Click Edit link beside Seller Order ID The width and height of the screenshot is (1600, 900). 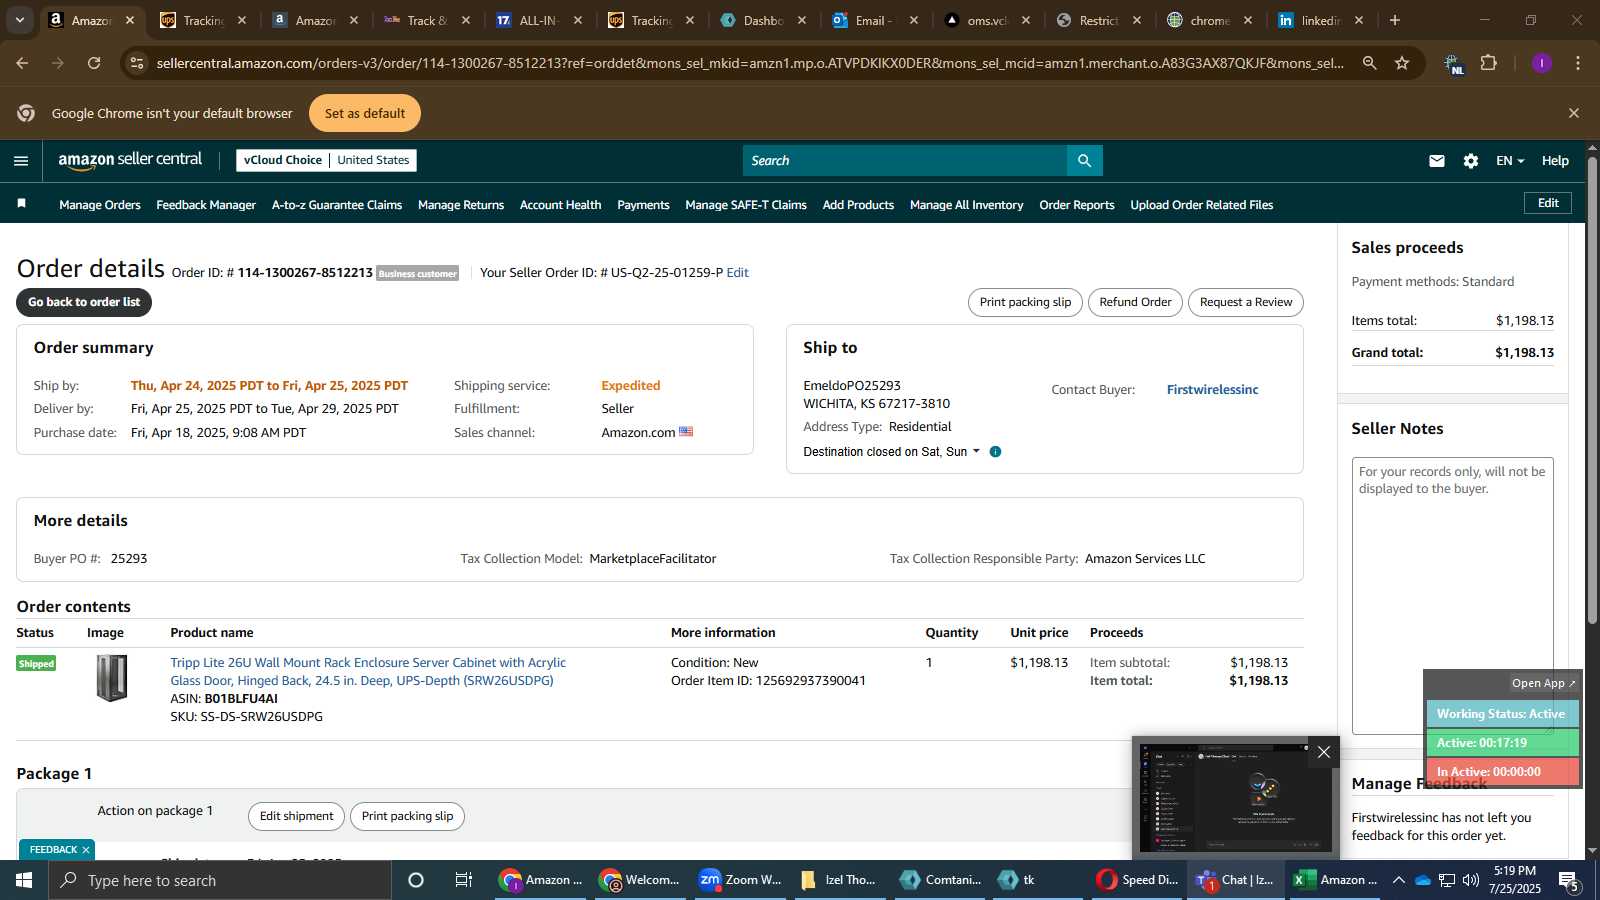pos(737,272)
